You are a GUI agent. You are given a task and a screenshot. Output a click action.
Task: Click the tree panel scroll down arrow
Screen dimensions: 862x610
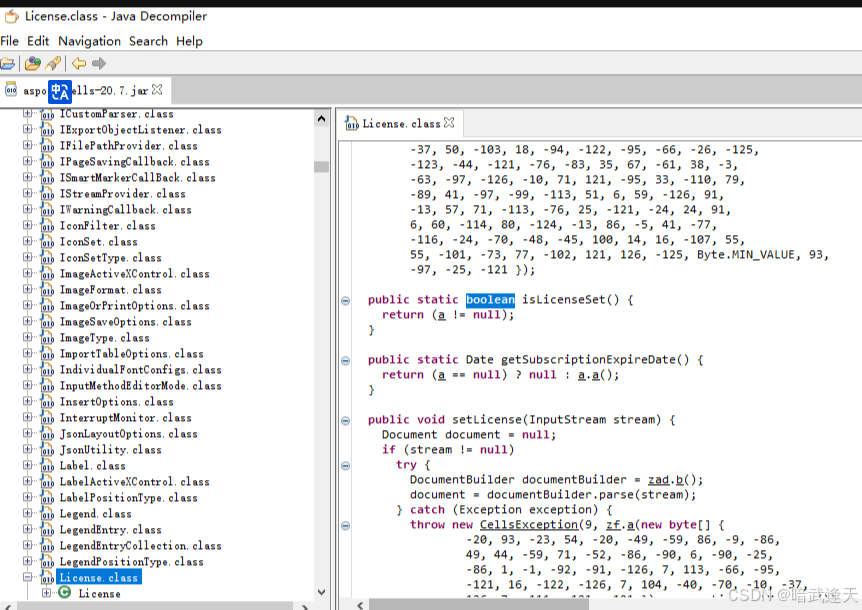[322, 592]
